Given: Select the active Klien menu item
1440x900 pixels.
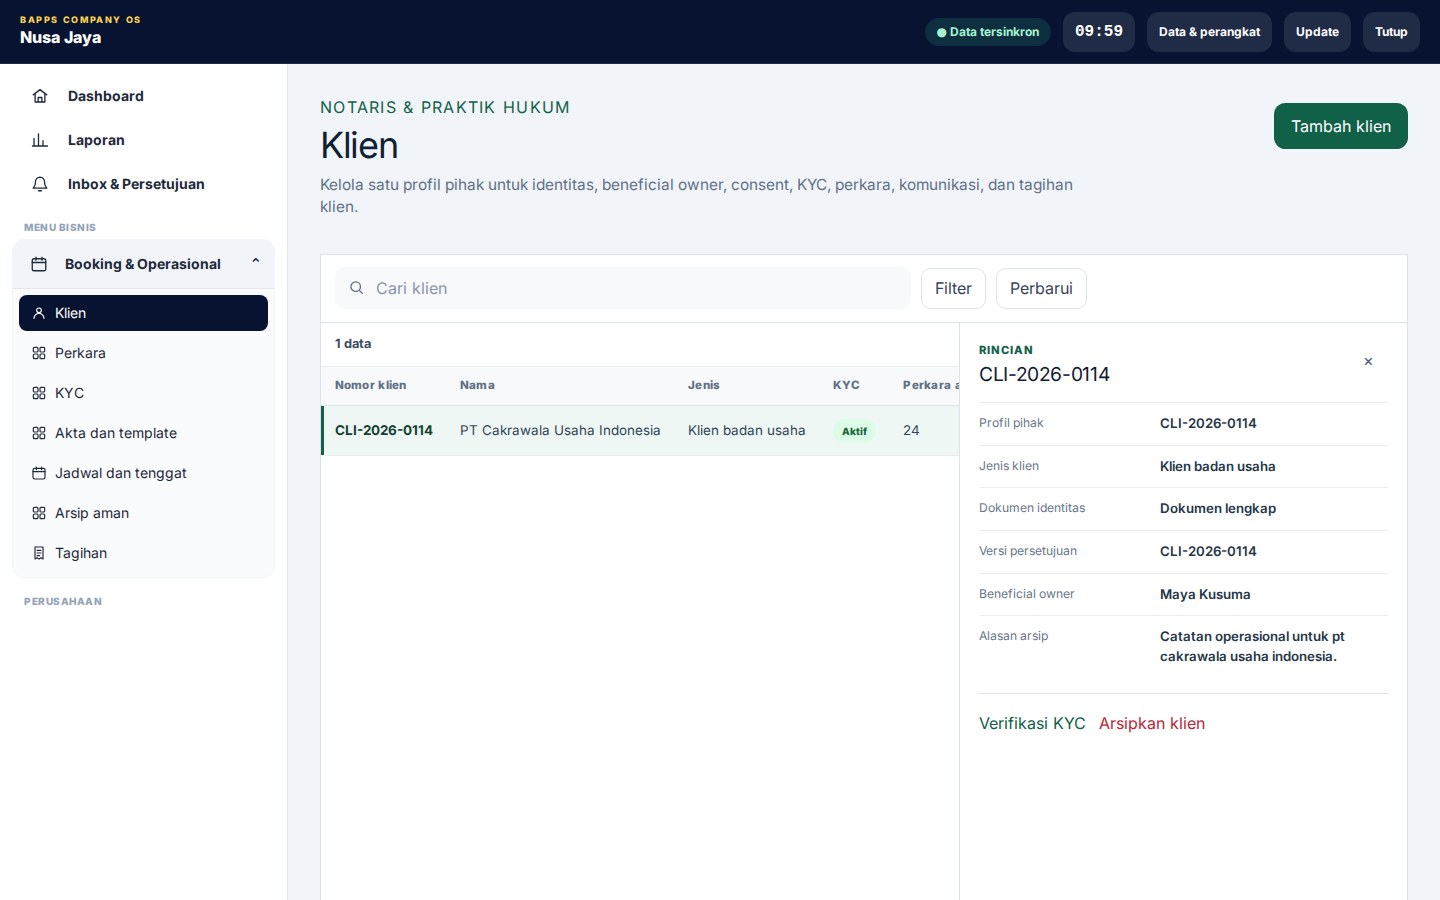Looking at the screenshot, I should pyautogui.click(x=143, y=313).
